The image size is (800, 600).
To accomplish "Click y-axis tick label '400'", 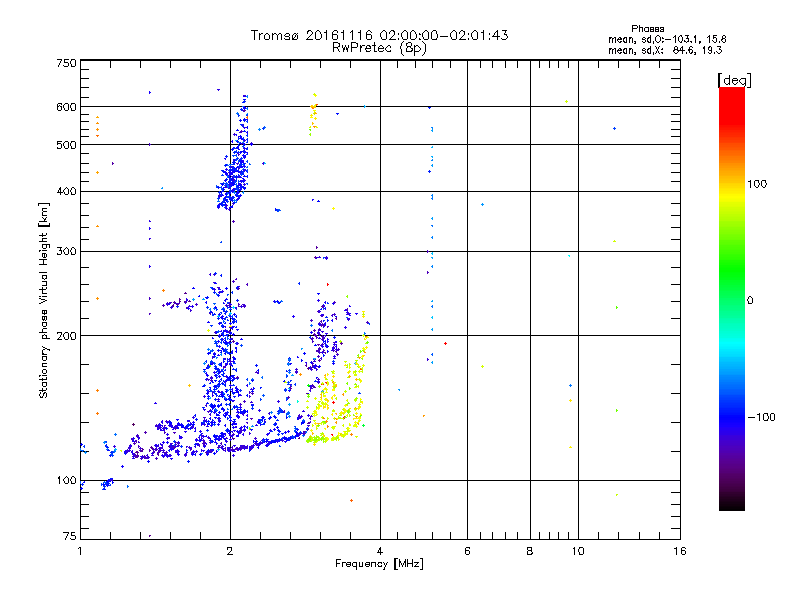I will (x=66, y=191).
